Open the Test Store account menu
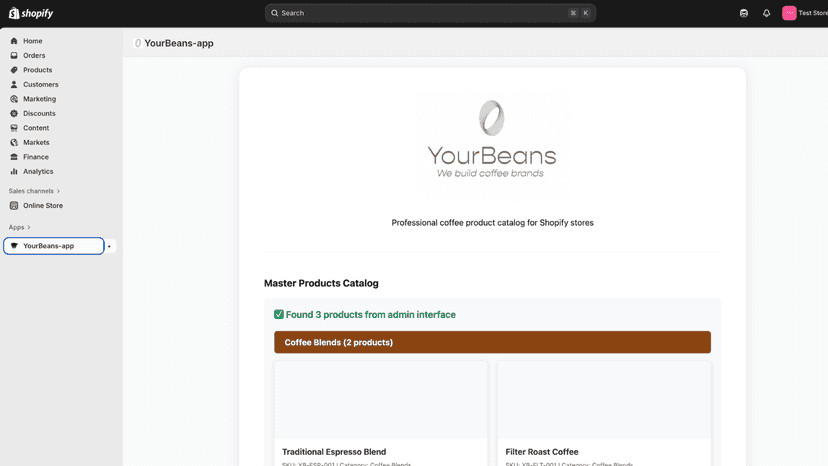Screen dimensions: 828x466 click(x=805, y=13)
